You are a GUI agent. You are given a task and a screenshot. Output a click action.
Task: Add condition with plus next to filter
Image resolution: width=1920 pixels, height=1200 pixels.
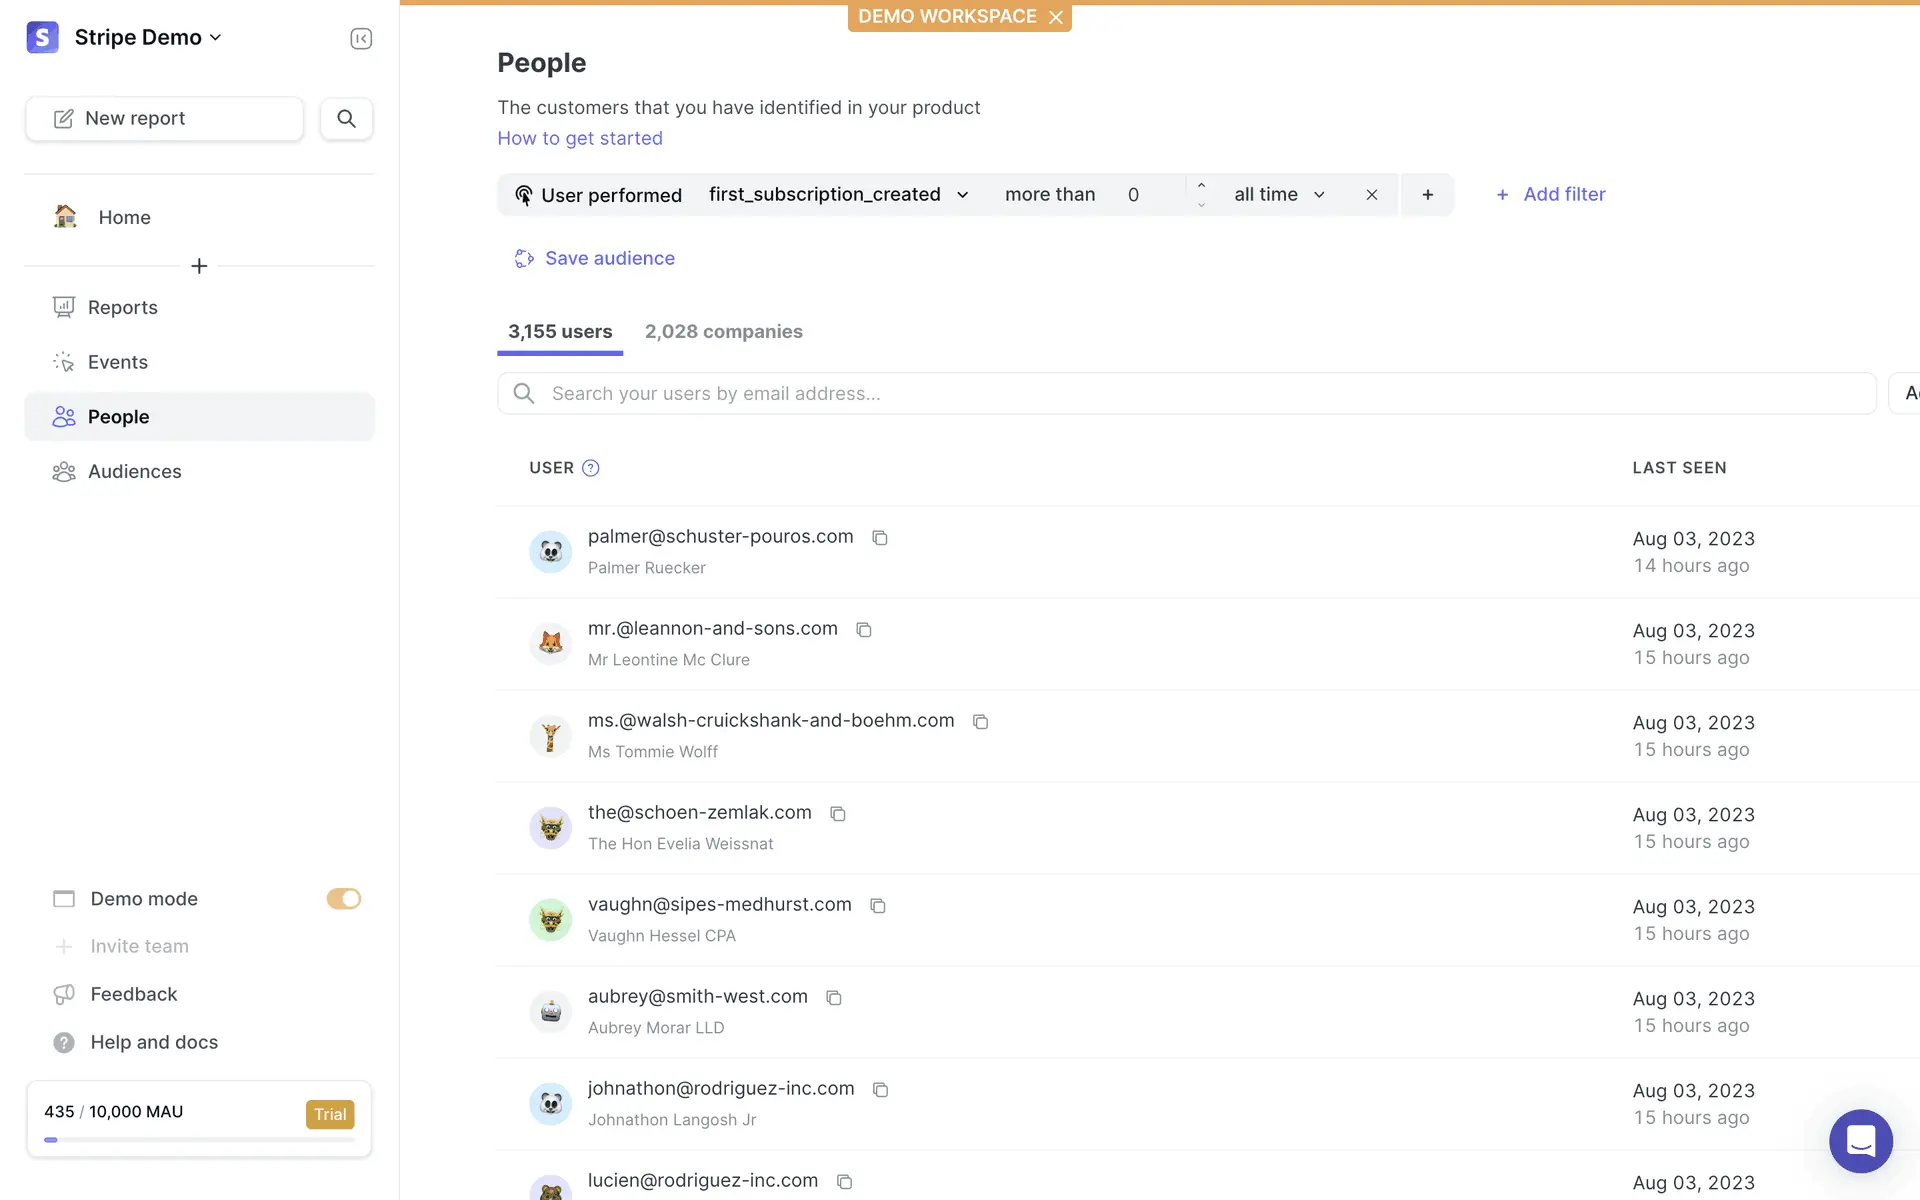(x=1427, y=195)
